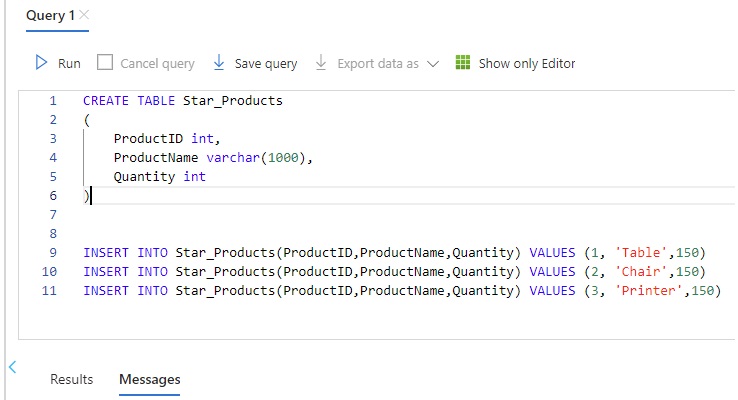Viewport: 738px width, 400px height.
Task: Click the Save query text button
Action: point(266,64)
